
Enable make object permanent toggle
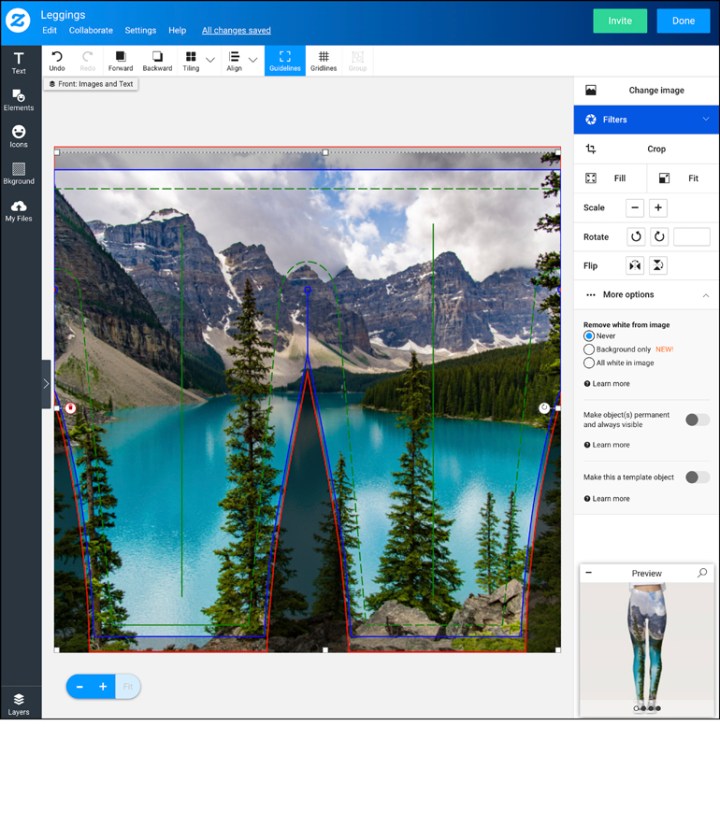tap(696, 419)
